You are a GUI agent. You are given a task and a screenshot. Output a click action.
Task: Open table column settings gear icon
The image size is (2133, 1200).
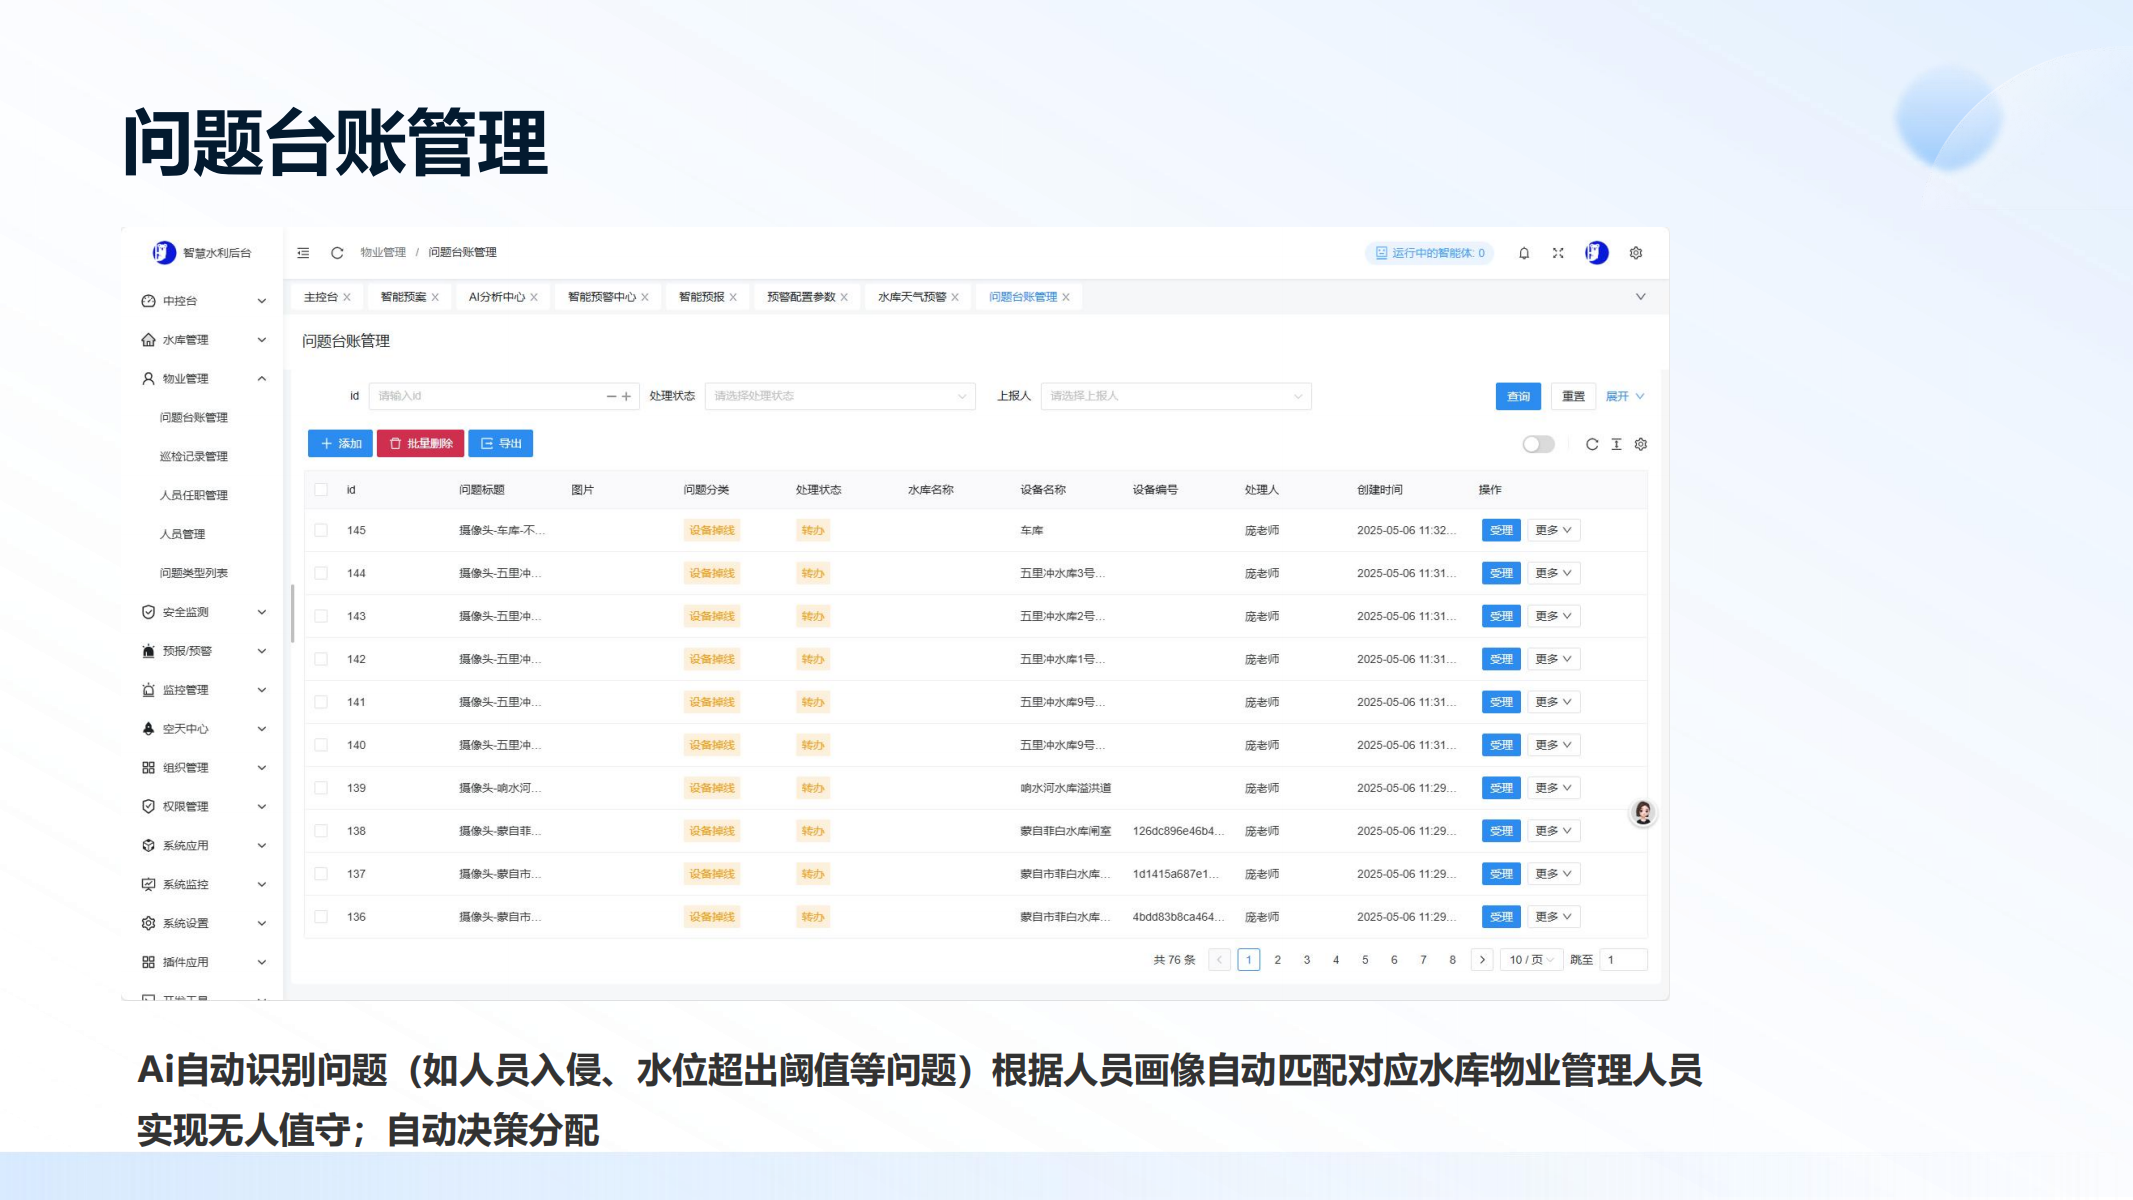1641,444
